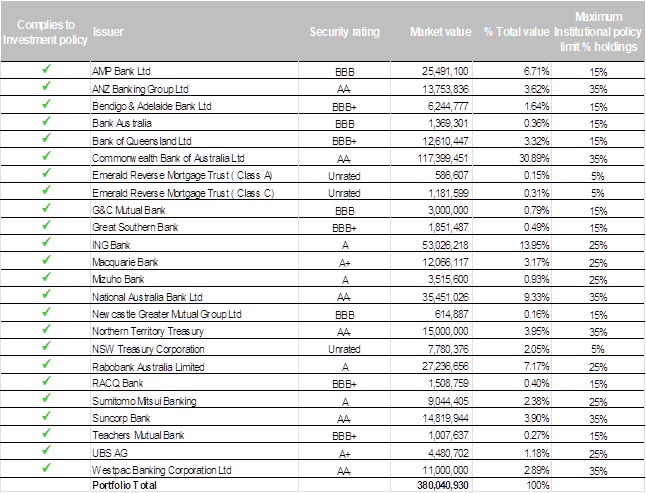Select the market value '53,026,218'
Viewport: 646px width, 493px height.
(445, 245)
